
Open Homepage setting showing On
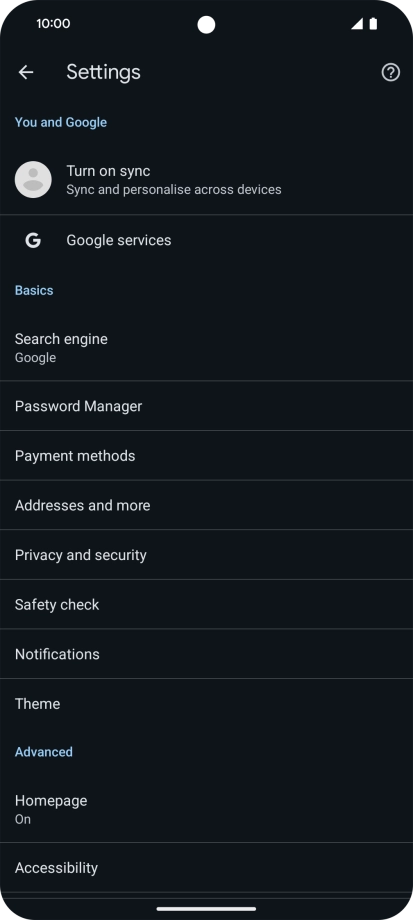pos(206,809)
